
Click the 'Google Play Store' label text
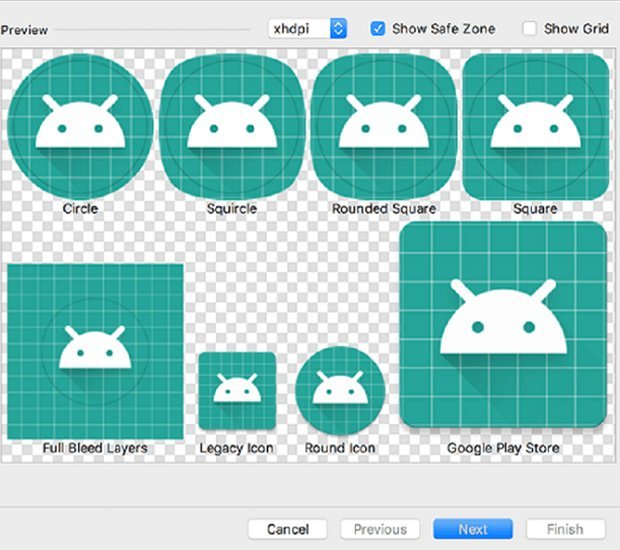[x=503, y=448]
